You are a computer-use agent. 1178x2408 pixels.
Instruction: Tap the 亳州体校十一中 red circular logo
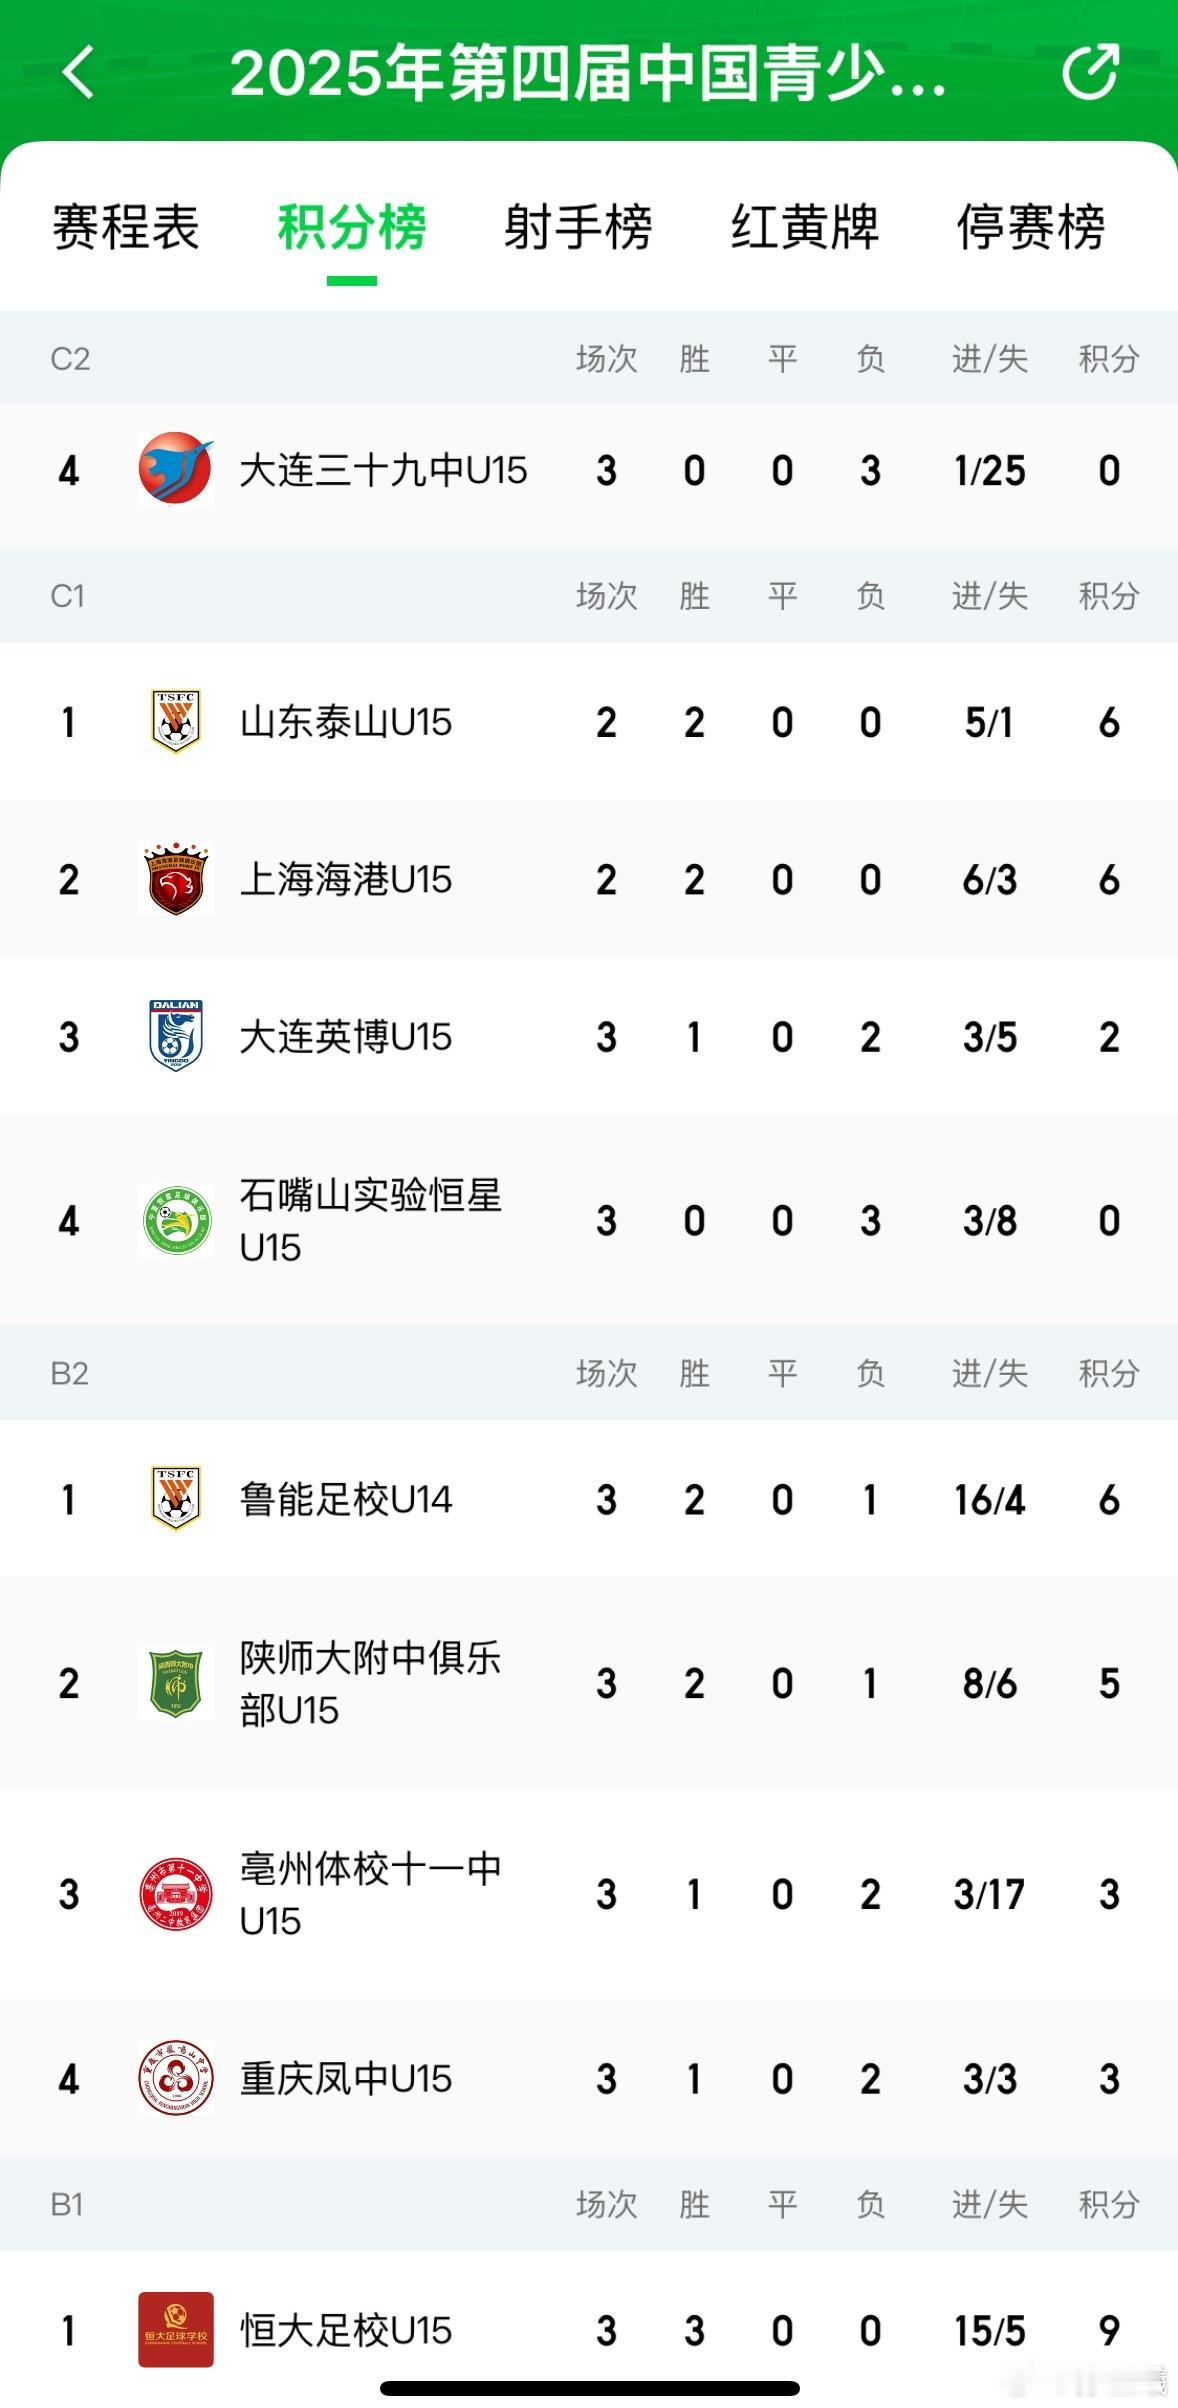[x=176, y=1894]
